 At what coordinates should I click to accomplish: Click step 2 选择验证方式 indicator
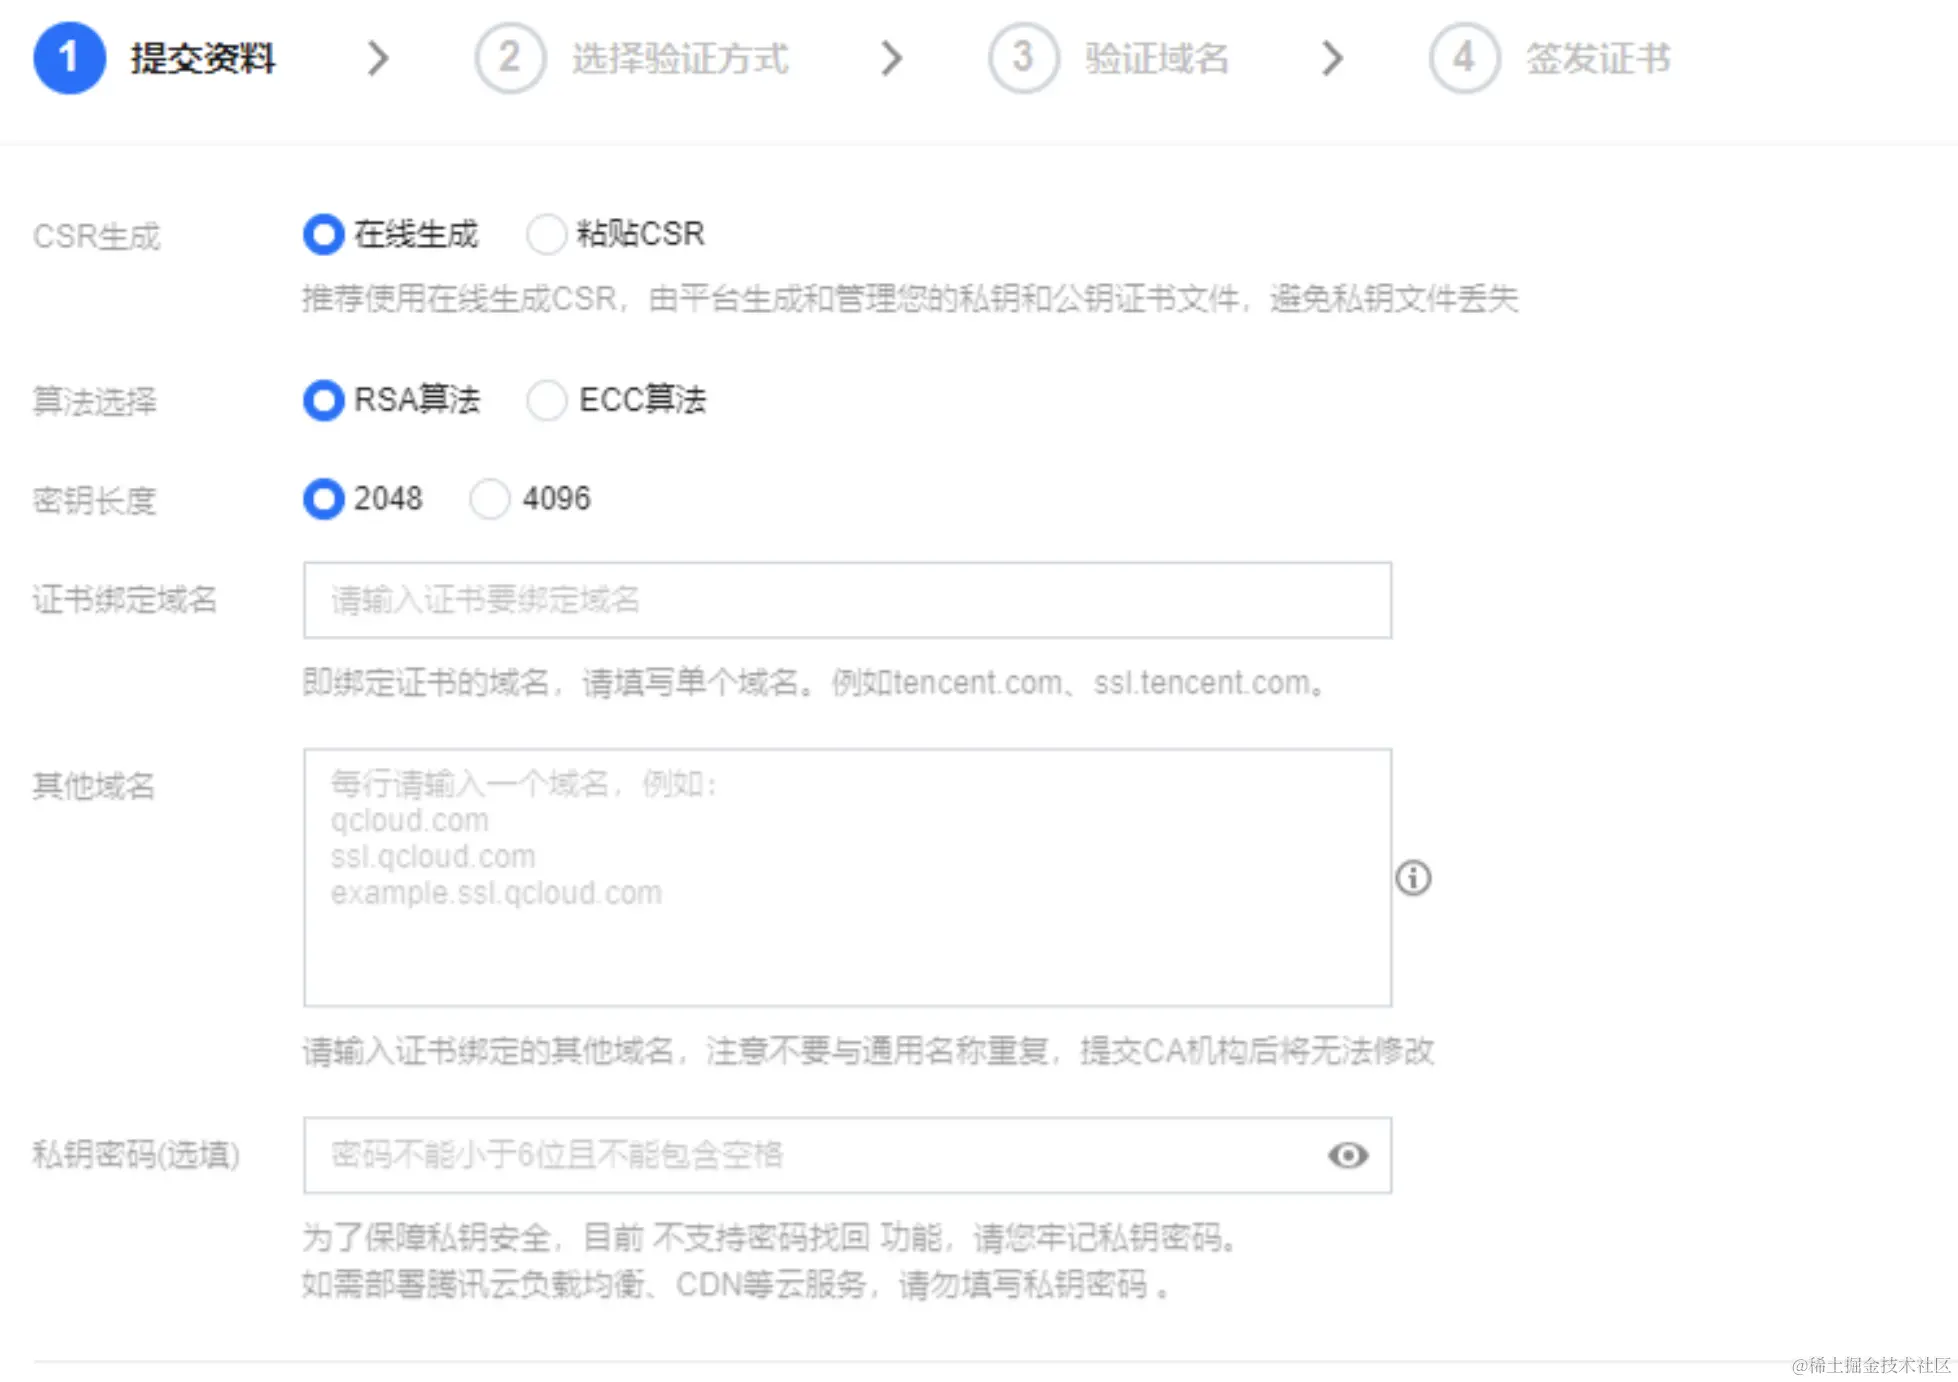[509, 58]
